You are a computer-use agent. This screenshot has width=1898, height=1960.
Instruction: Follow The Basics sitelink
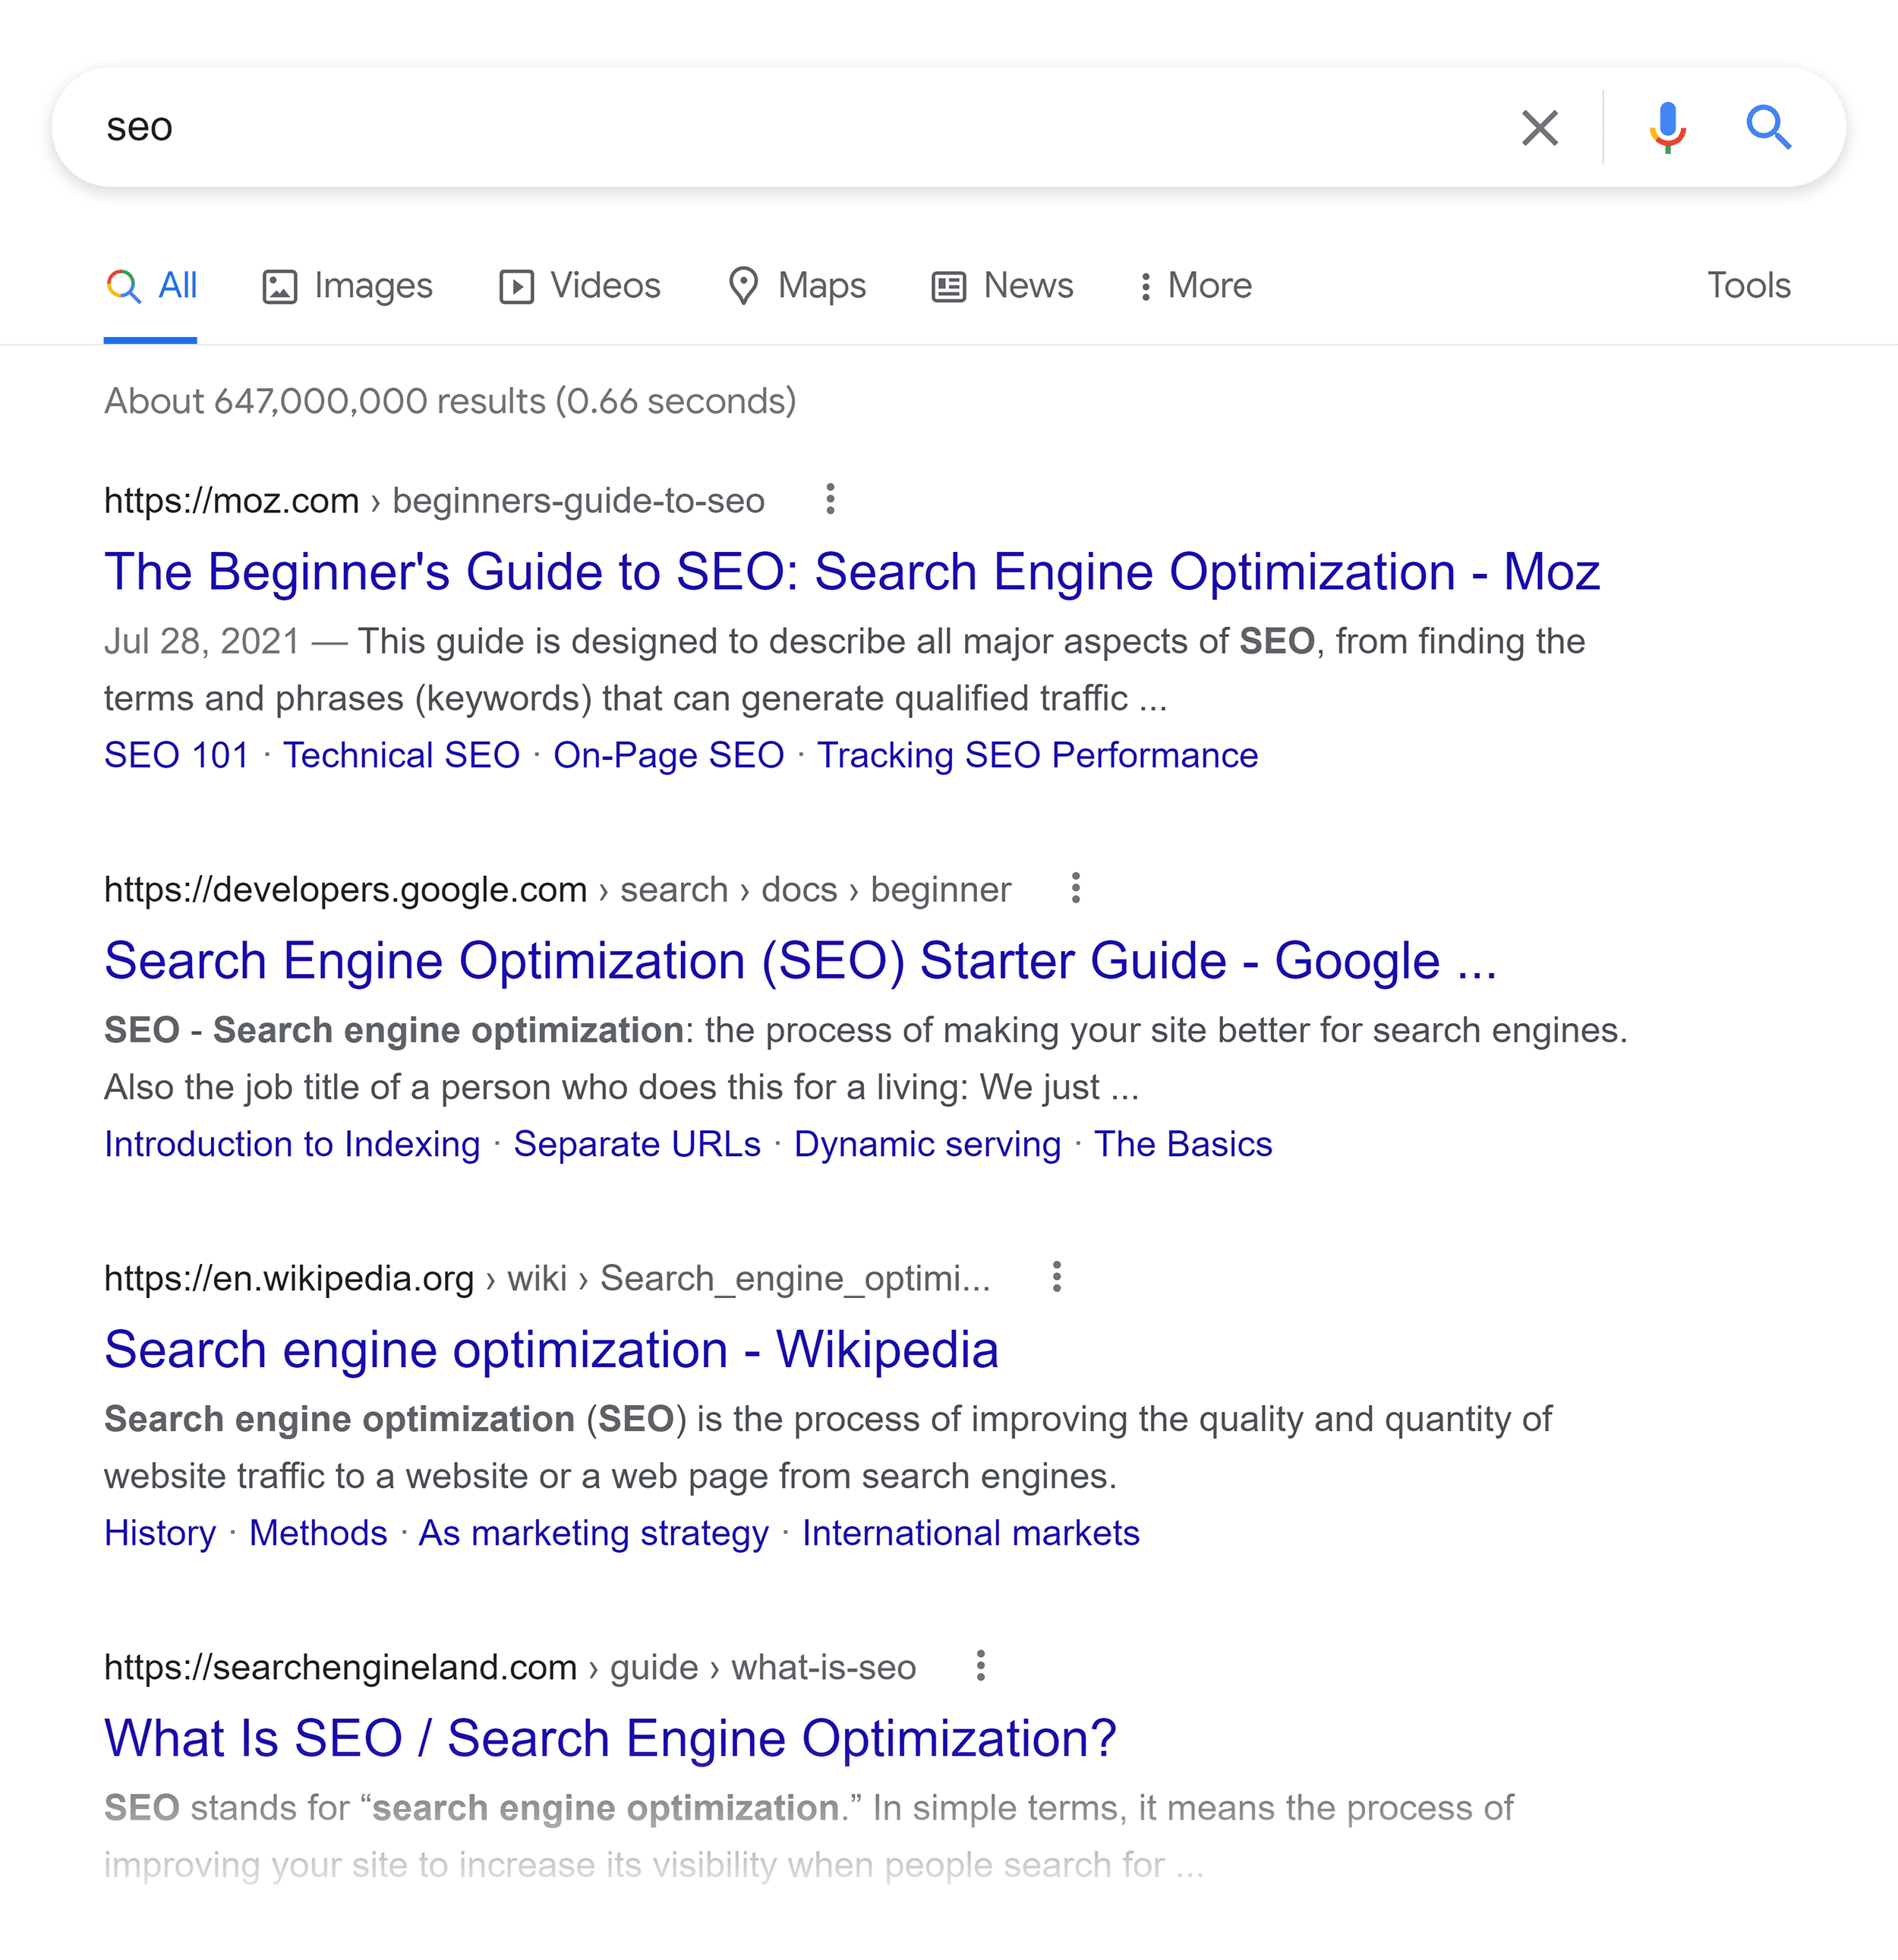(1183, 1144)
